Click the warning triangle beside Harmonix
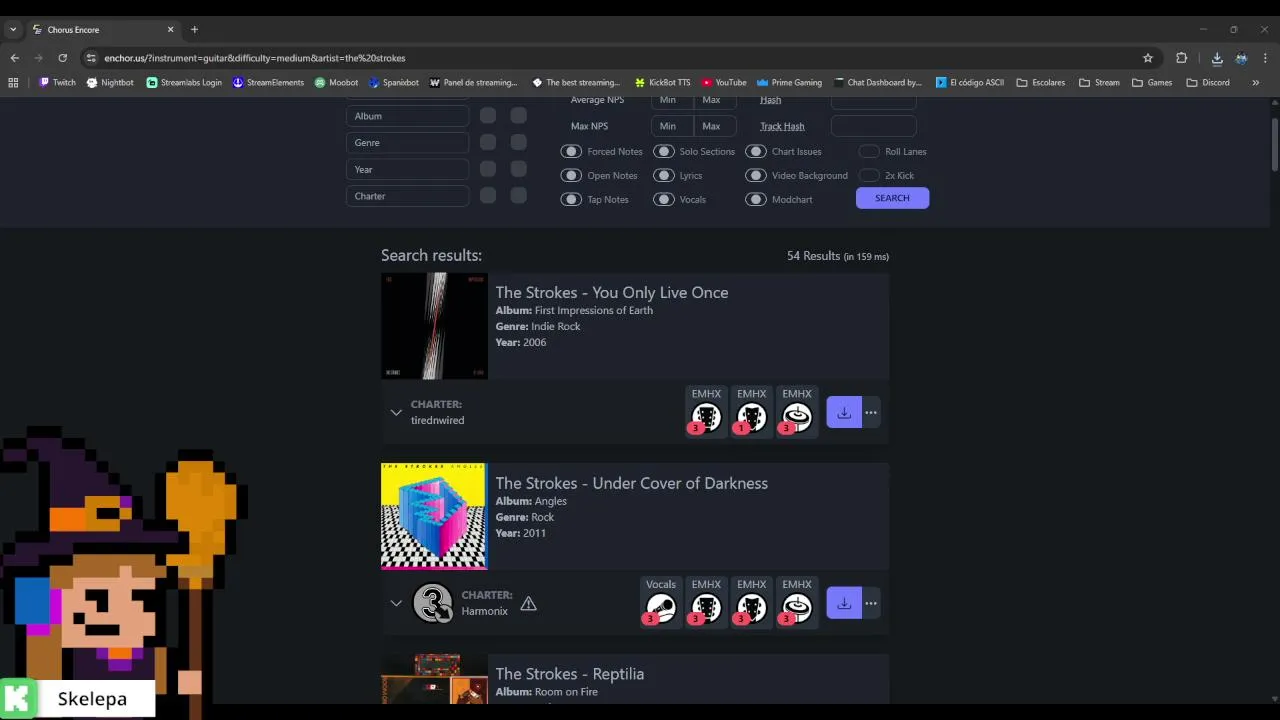 point(528,603)
